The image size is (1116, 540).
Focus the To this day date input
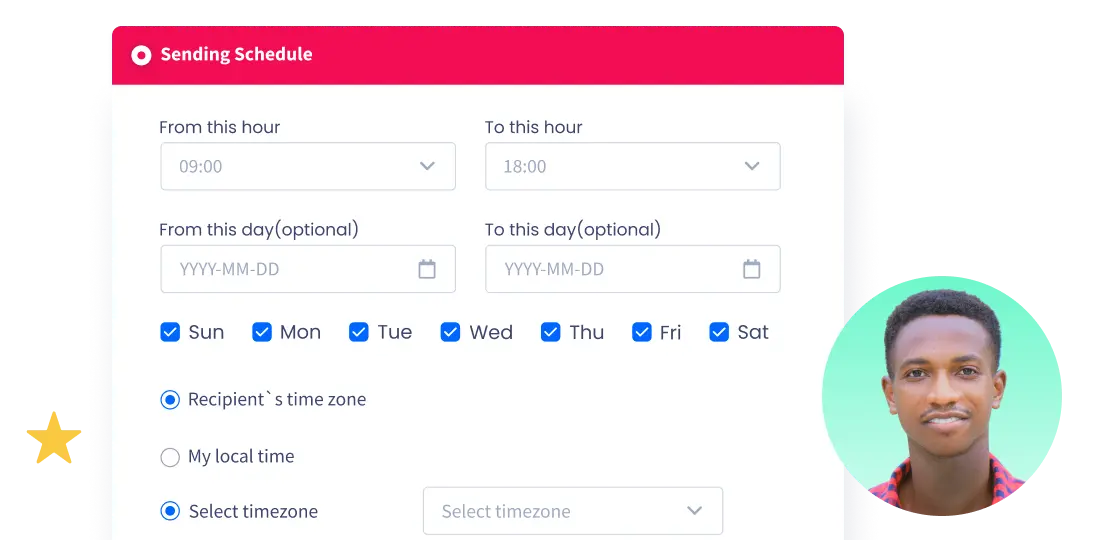pyautogui.click(x=615, y=269)
